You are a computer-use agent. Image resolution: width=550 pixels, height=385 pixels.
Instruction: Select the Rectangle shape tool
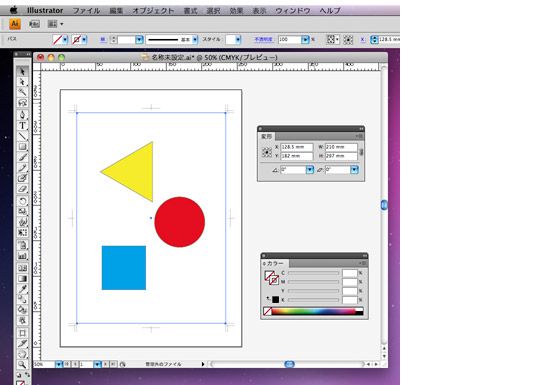[x=22, y=147]
